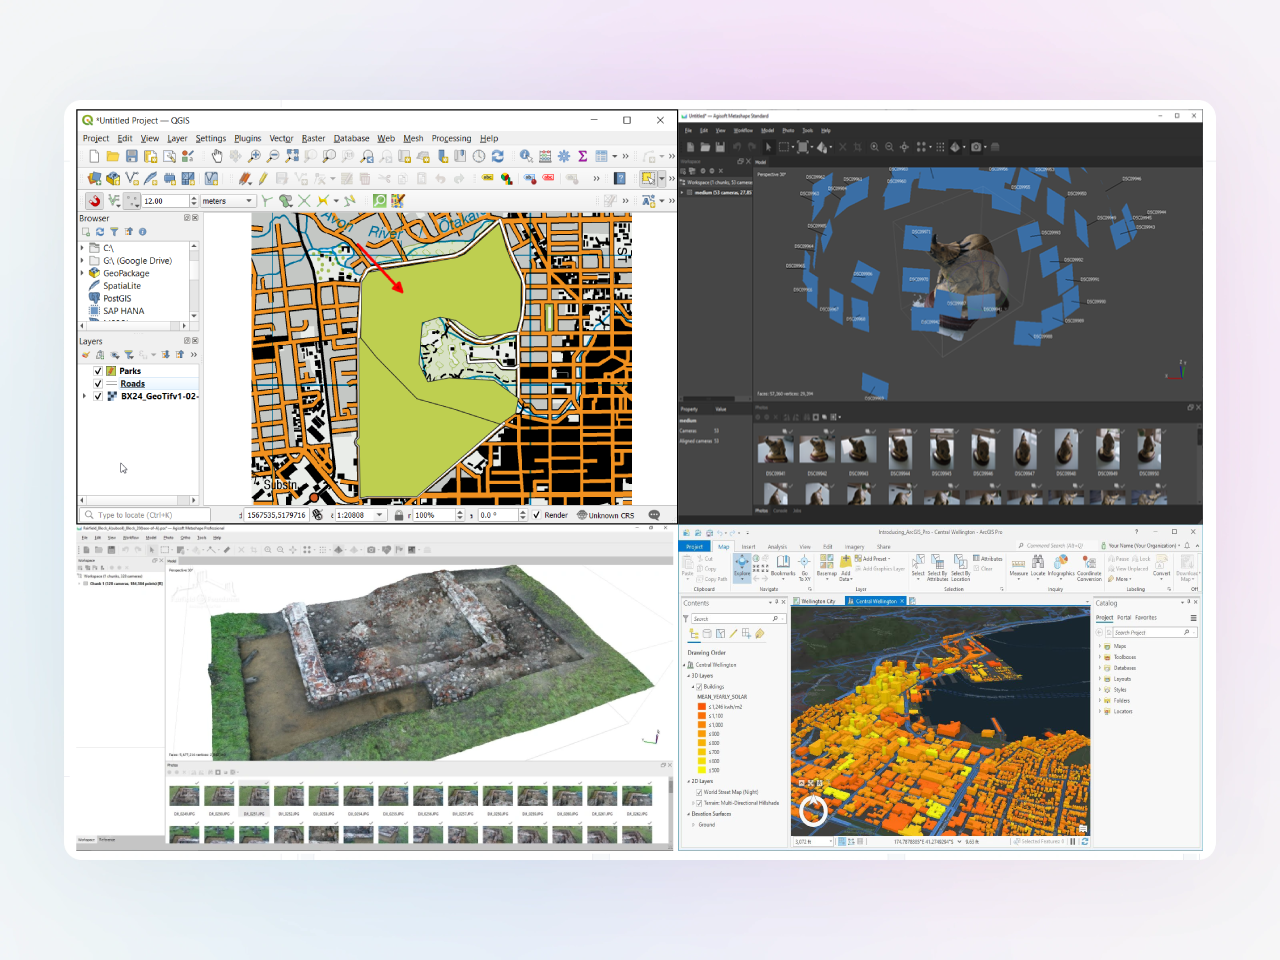Switch to the Wellington City map tab
Screen dimensions: 1280x960
(x=818, y=601)
